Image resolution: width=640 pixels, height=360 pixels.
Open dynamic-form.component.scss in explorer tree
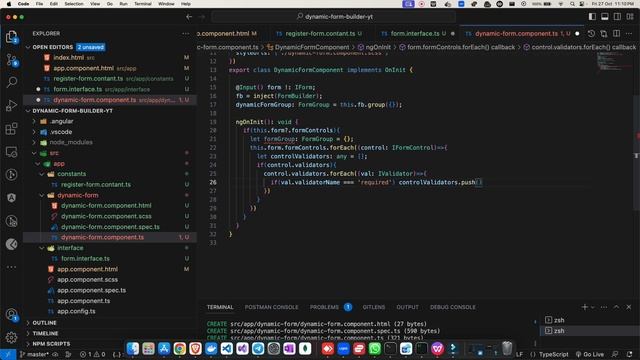106,216
